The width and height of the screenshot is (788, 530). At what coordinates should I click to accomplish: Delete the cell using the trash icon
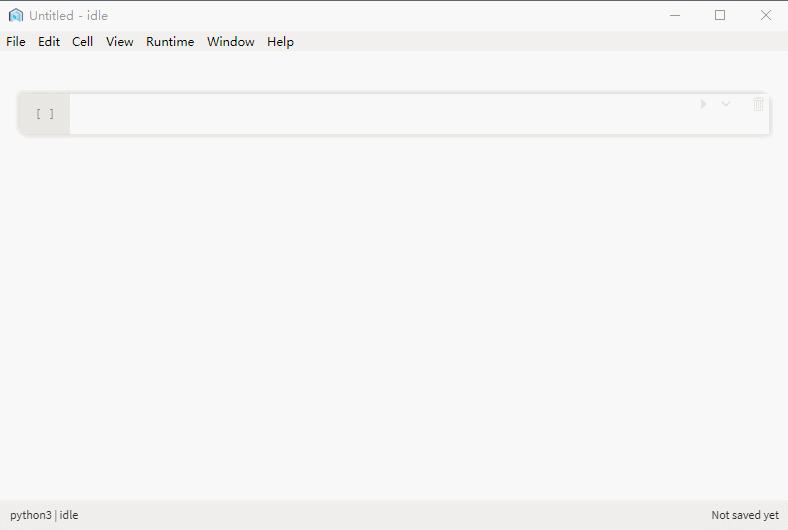[x=758, y=104]
